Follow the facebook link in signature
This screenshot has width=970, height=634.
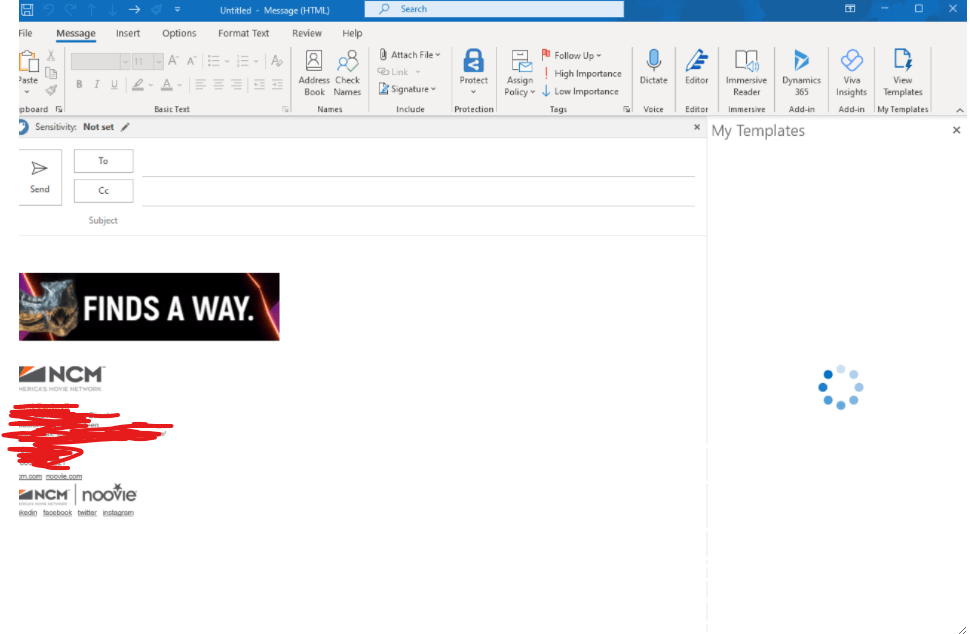click(x=58, y=512)
